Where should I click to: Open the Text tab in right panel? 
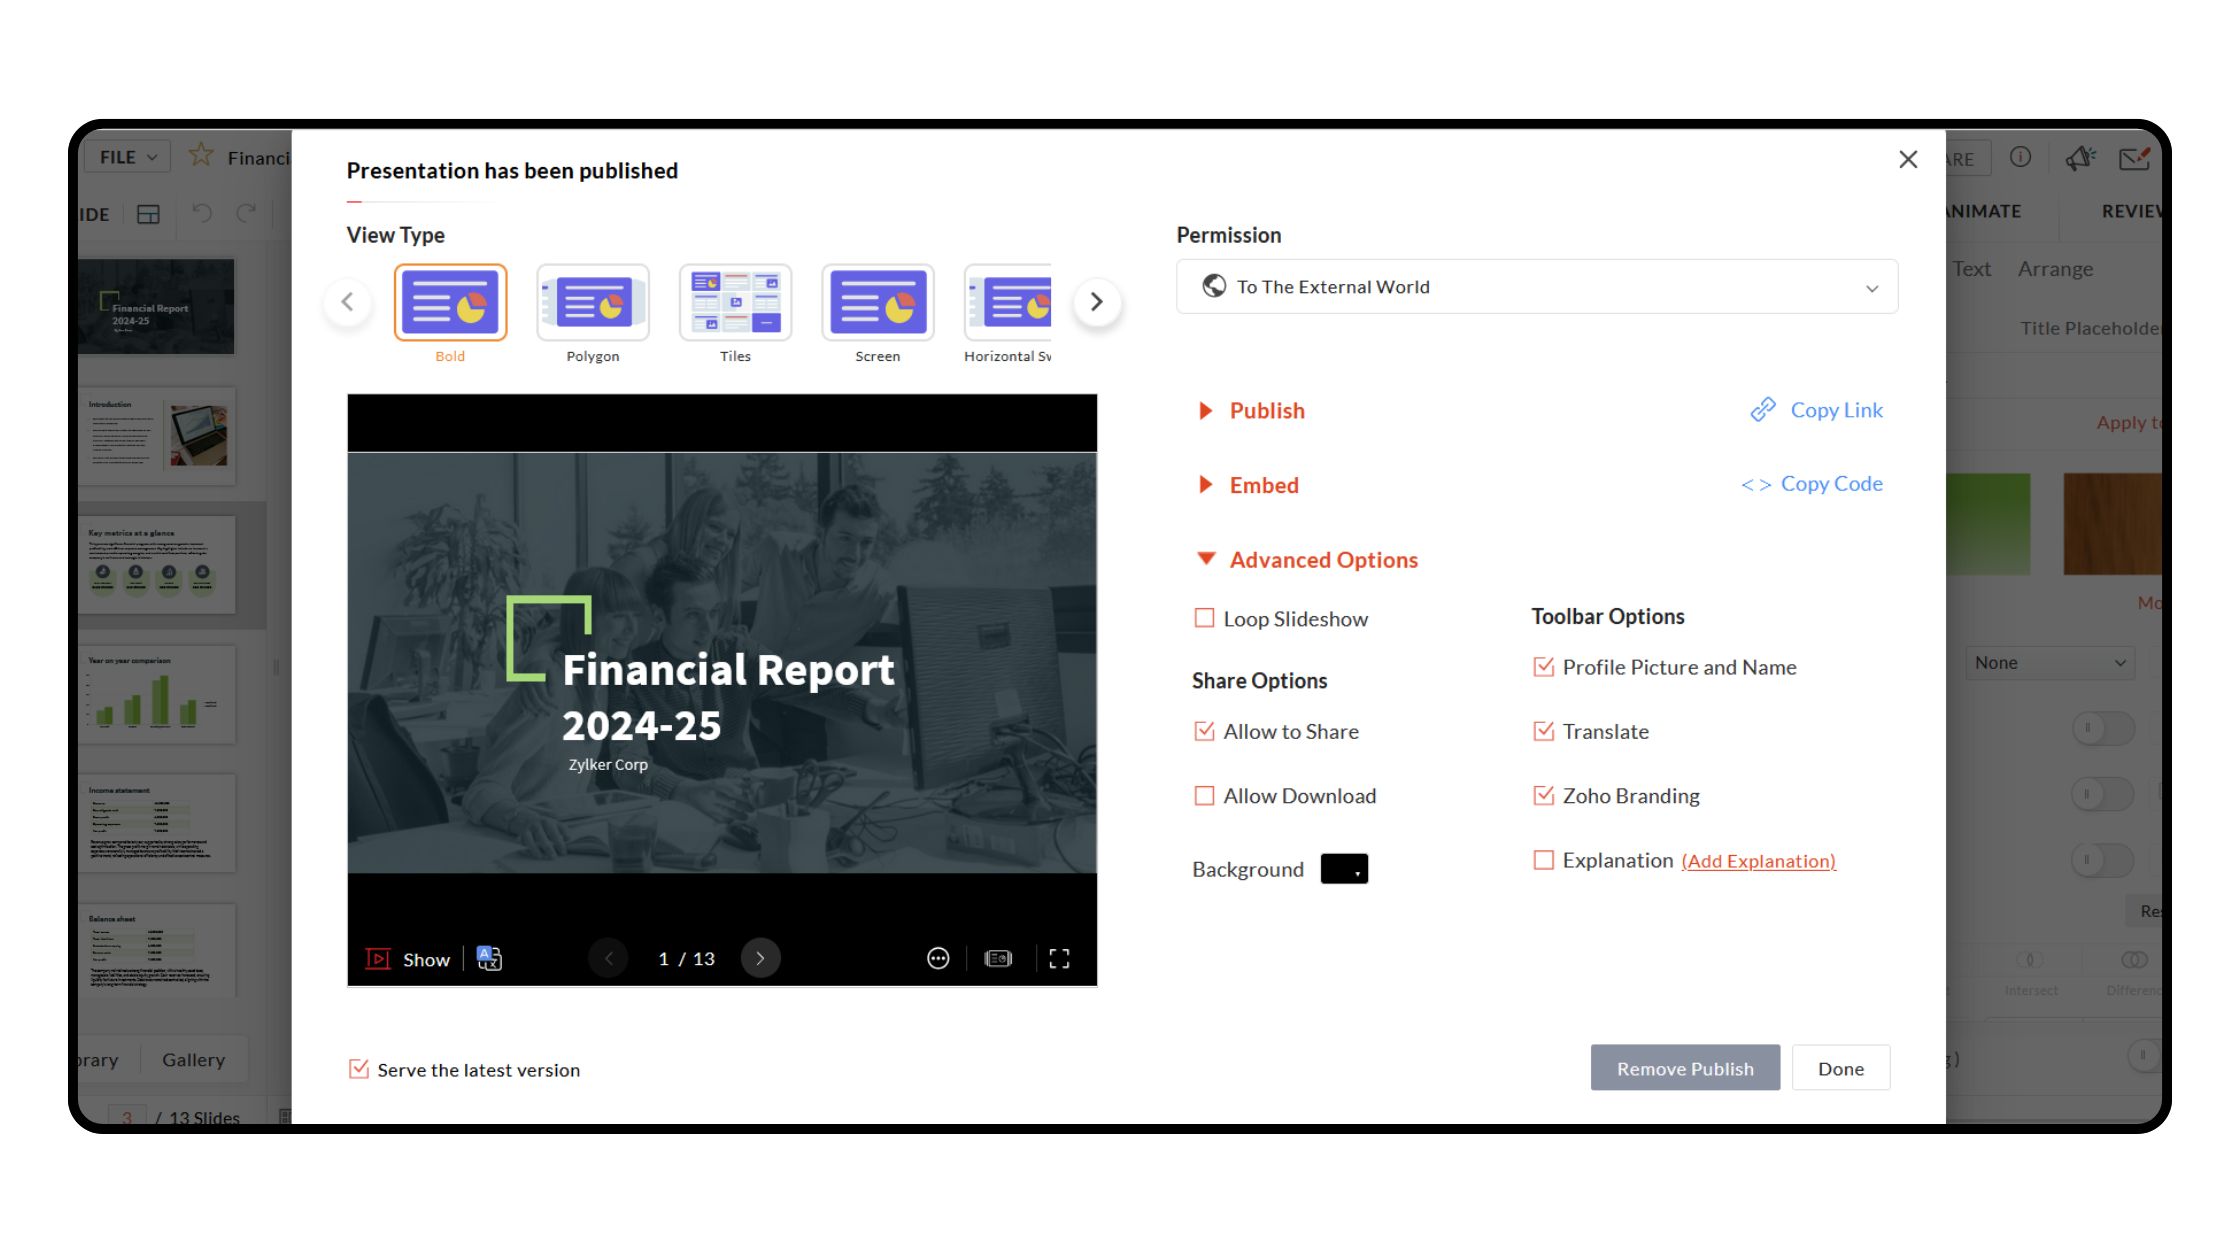(1972, 269)
